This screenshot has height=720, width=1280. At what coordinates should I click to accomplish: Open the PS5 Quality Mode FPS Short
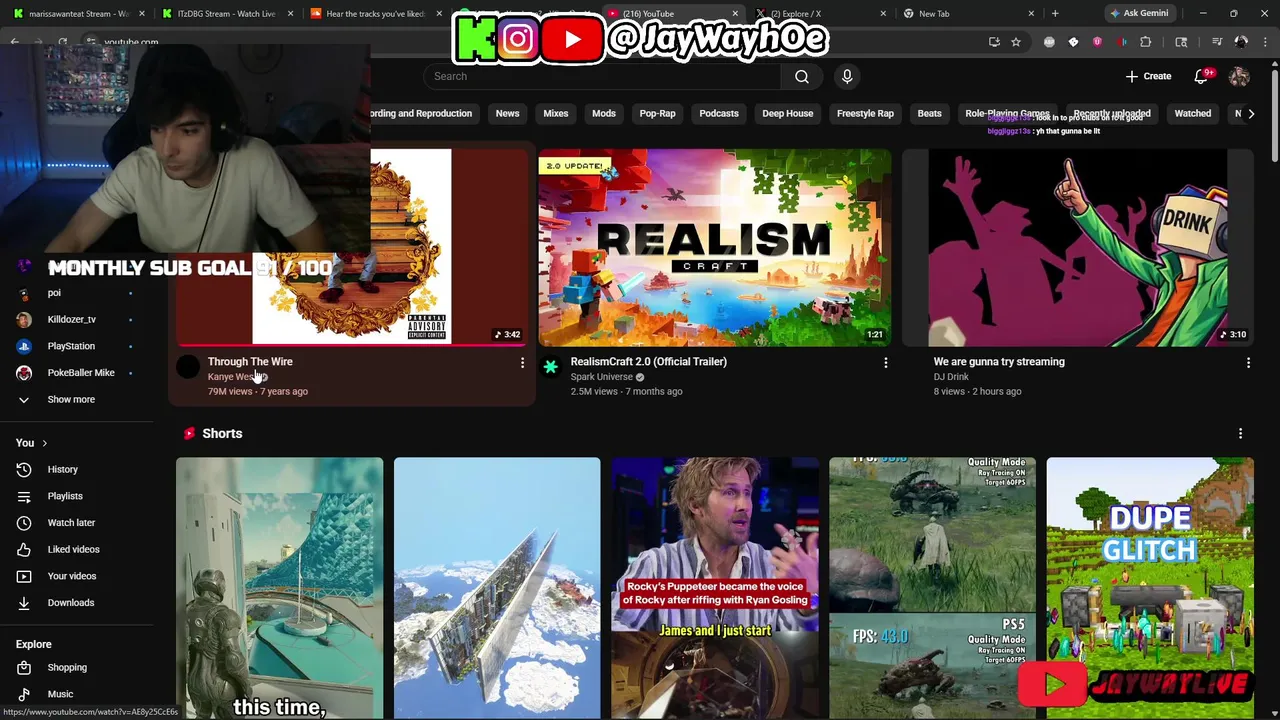pyautogui.click(x=932, y=589)
